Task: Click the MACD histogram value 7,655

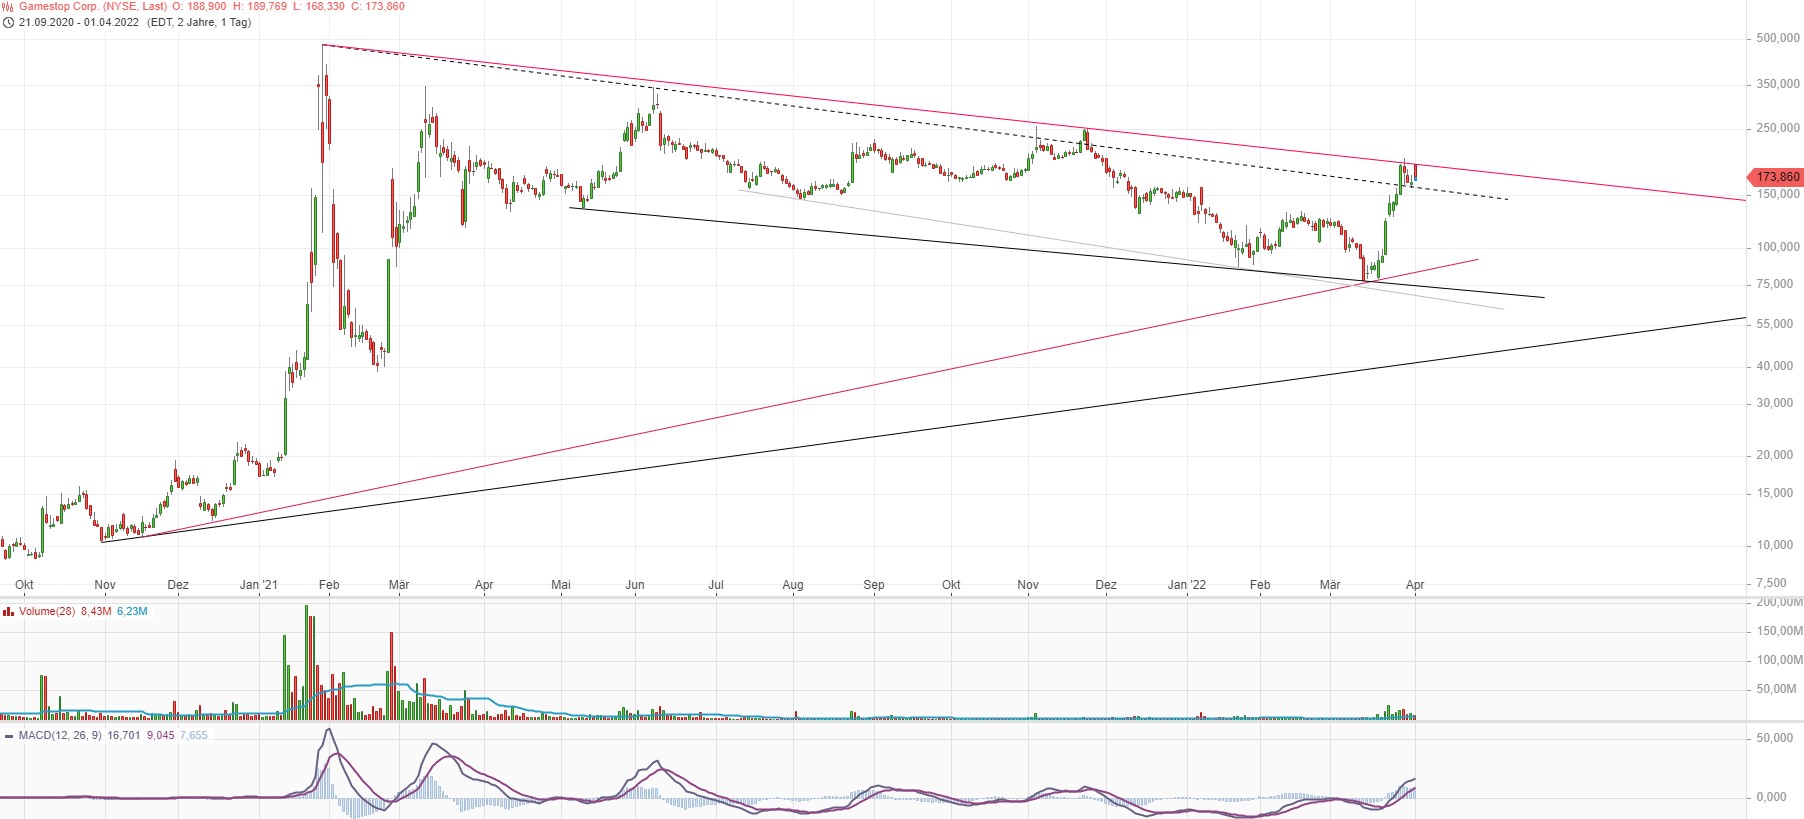Action: (x=194, y=735)
